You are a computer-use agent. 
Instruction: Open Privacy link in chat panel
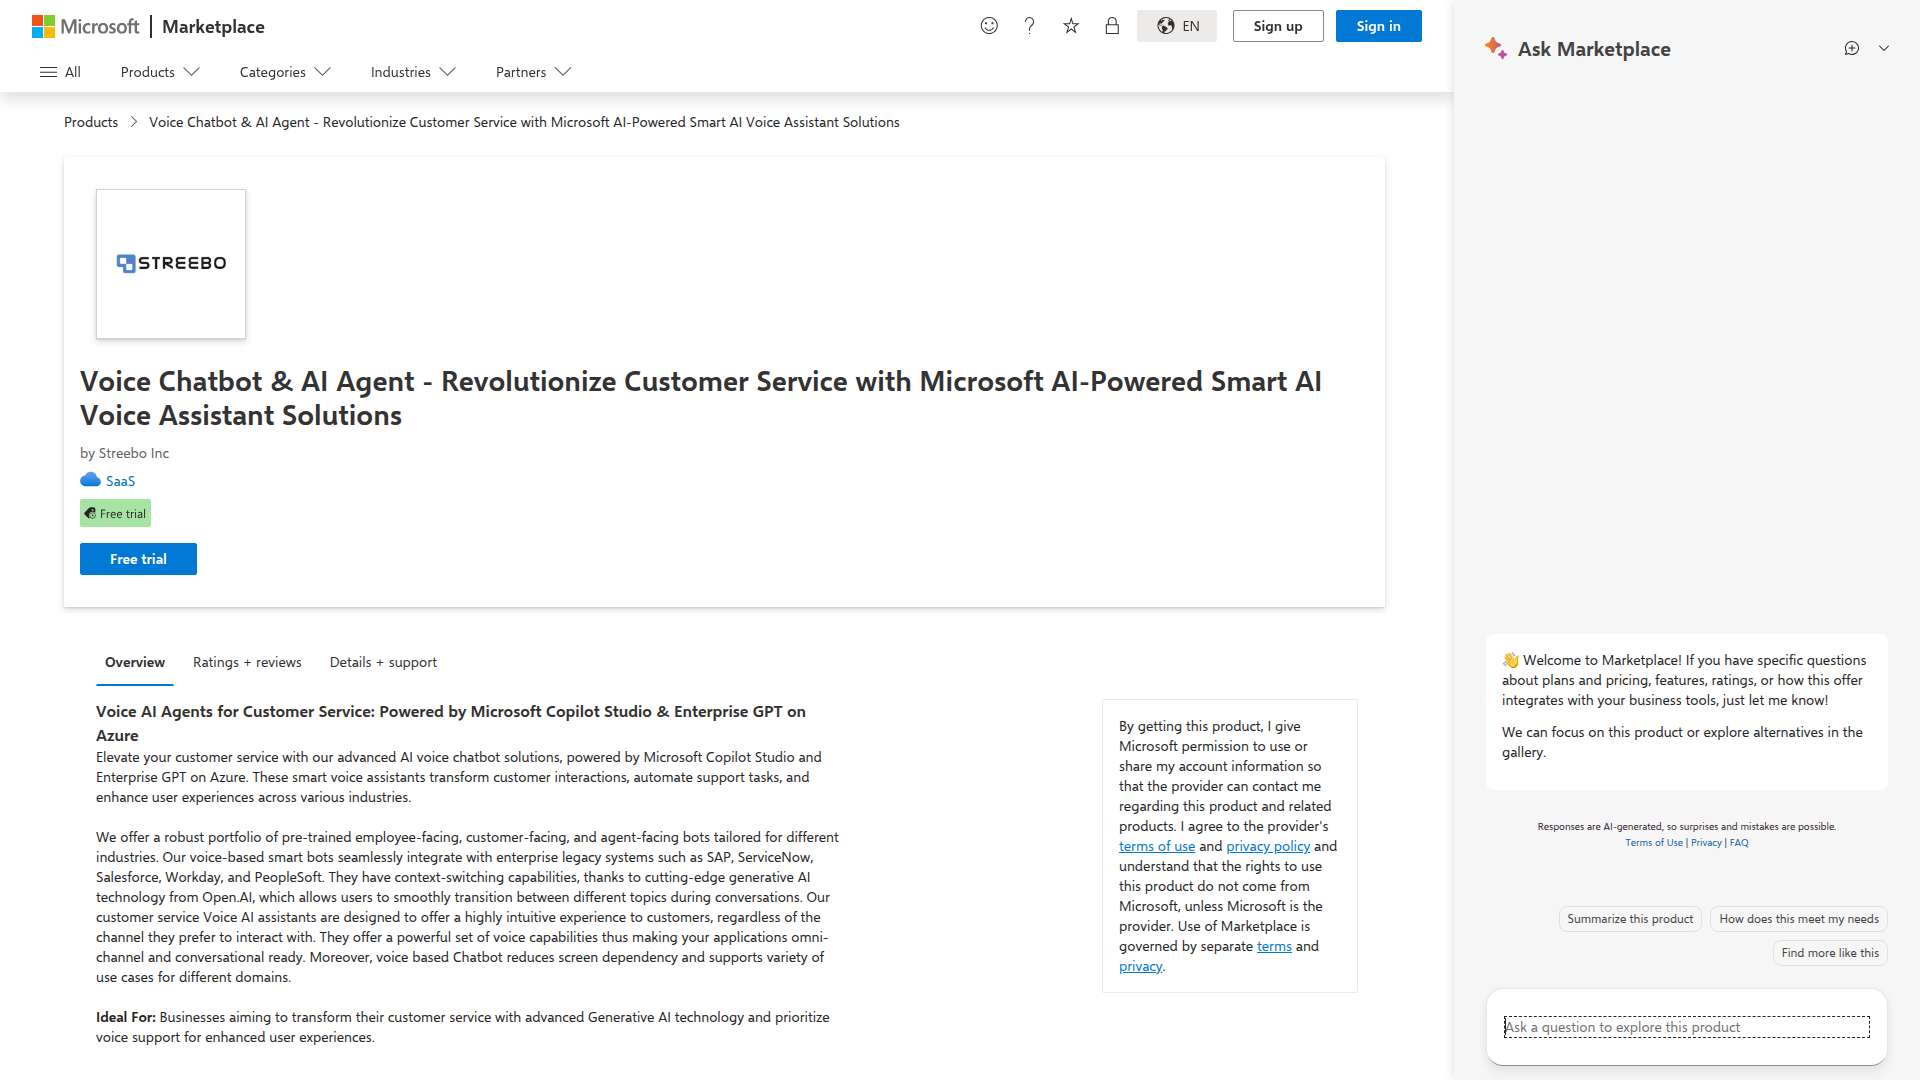point(1706,843)
